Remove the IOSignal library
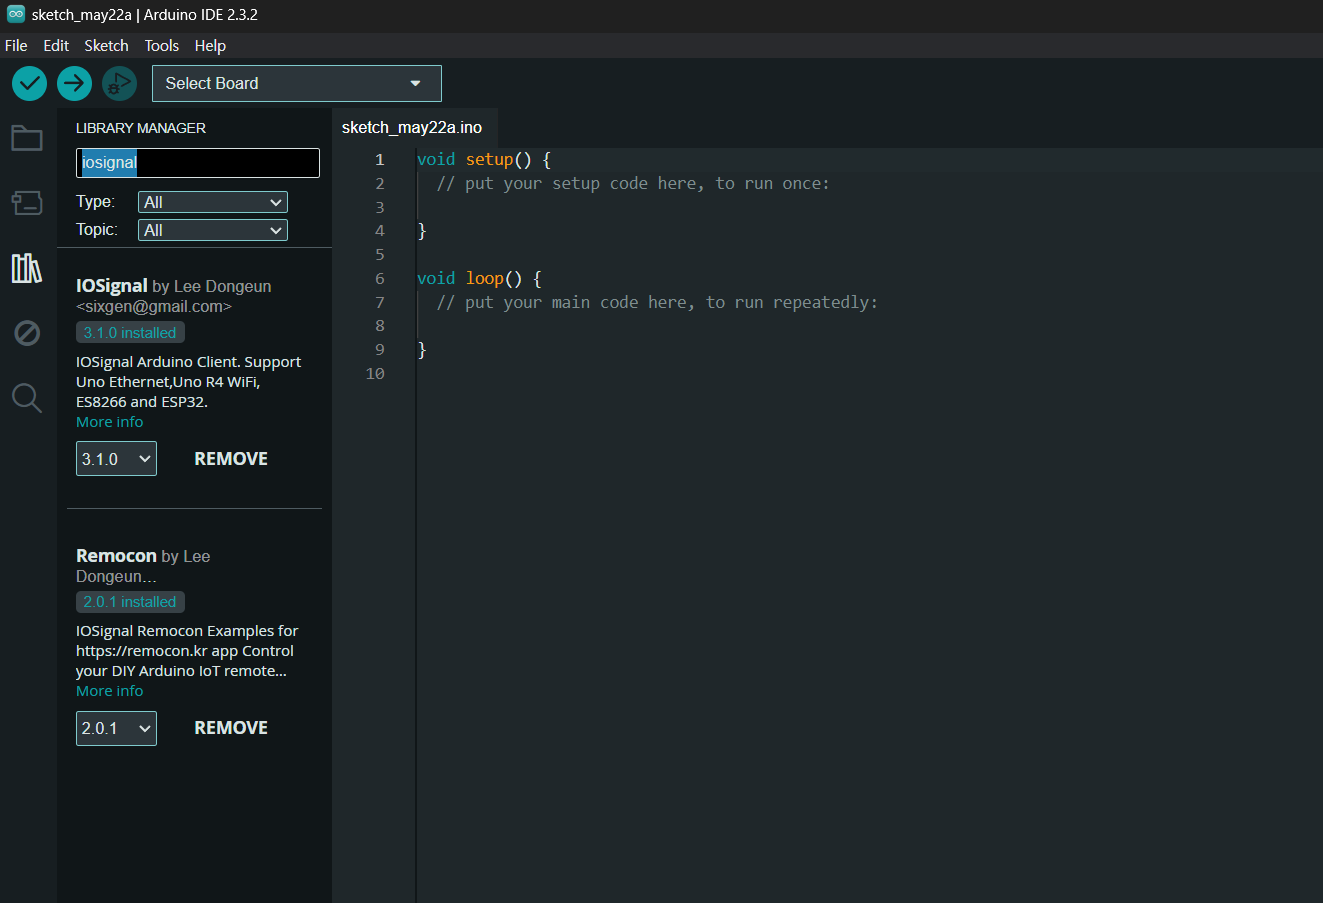 (x=231, y=459)
